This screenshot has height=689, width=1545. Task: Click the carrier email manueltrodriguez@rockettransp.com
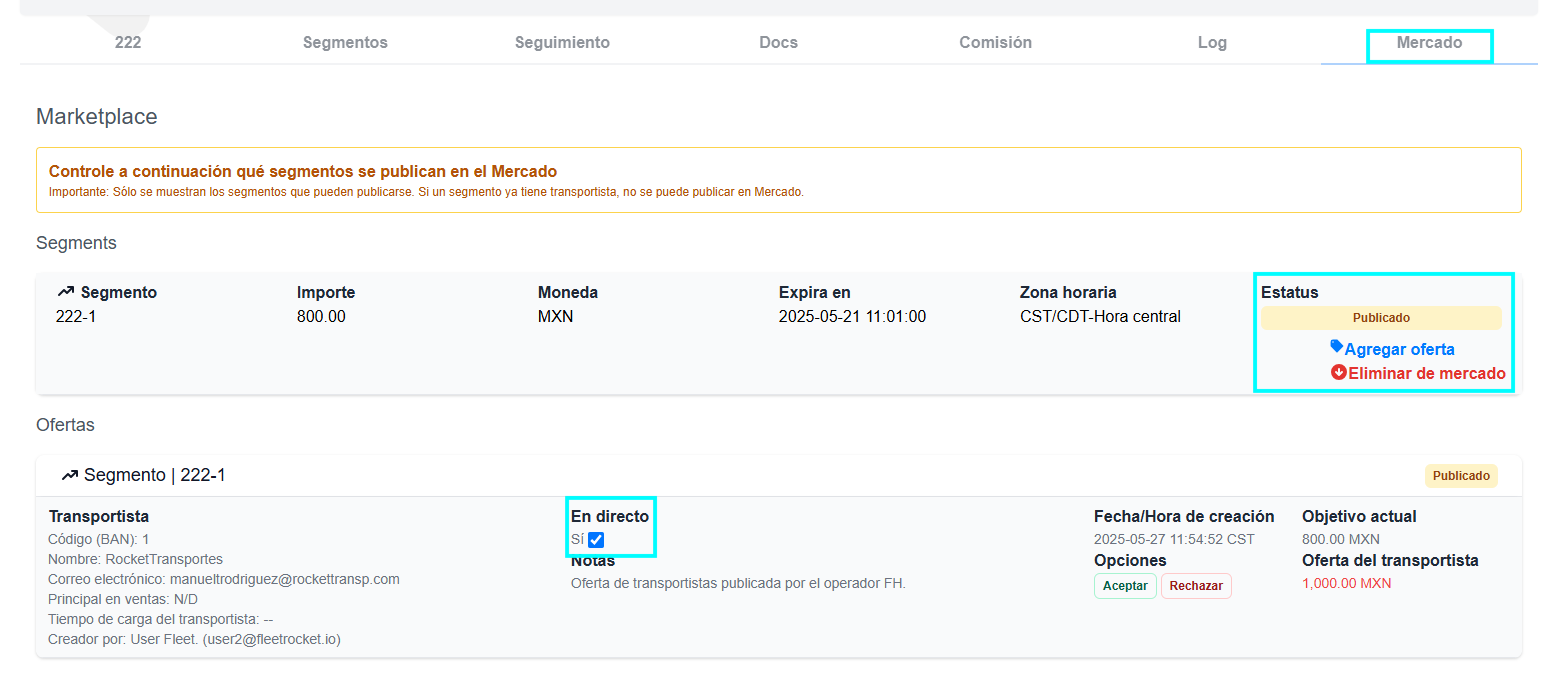point(285,579)
